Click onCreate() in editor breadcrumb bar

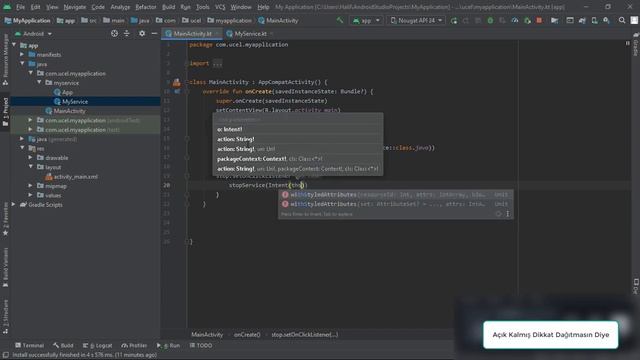(x=247, y=335)
